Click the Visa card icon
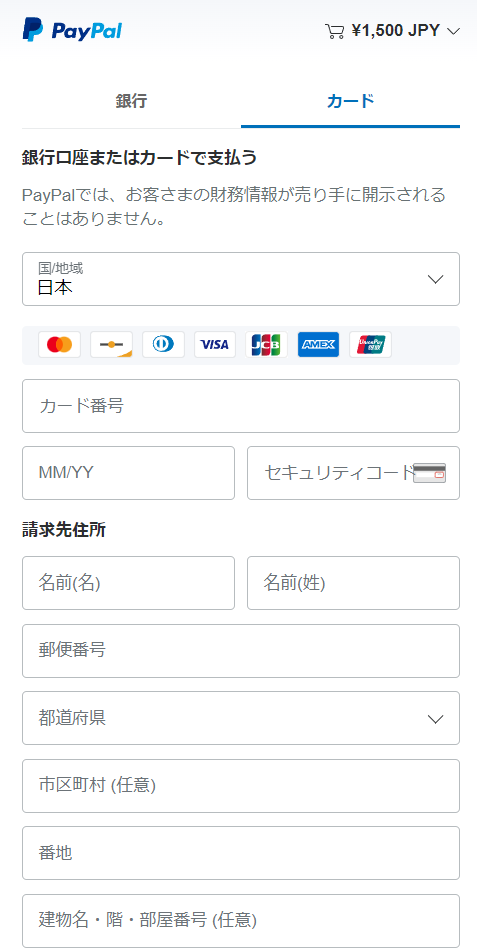477x948 pixels. pyautogui.click(x=215, y=345)
